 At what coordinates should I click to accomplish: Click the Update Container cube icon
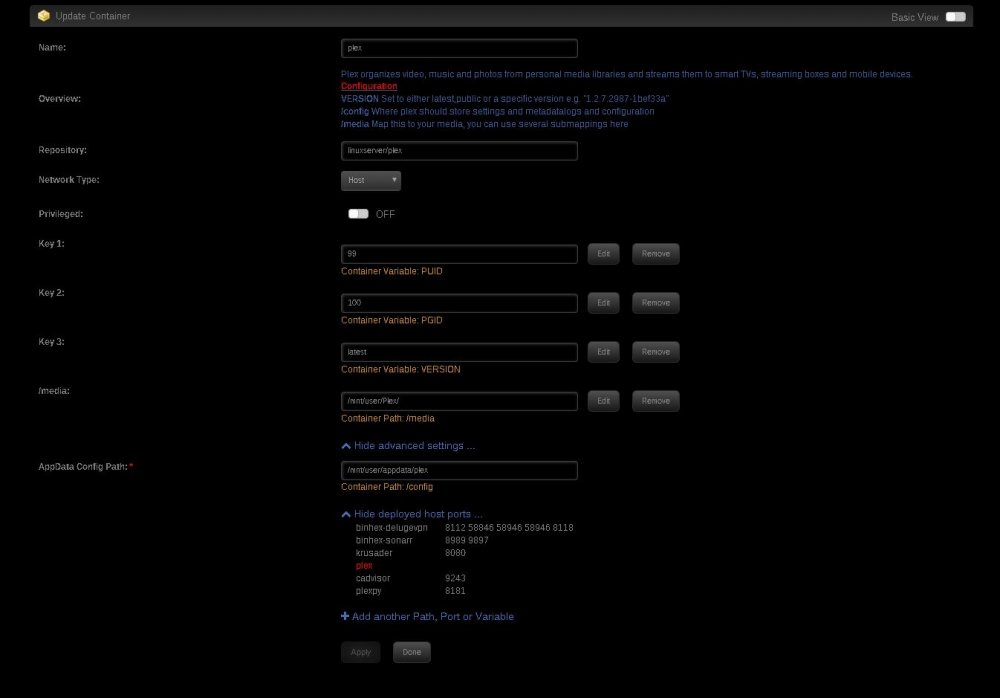click(44, 16)
